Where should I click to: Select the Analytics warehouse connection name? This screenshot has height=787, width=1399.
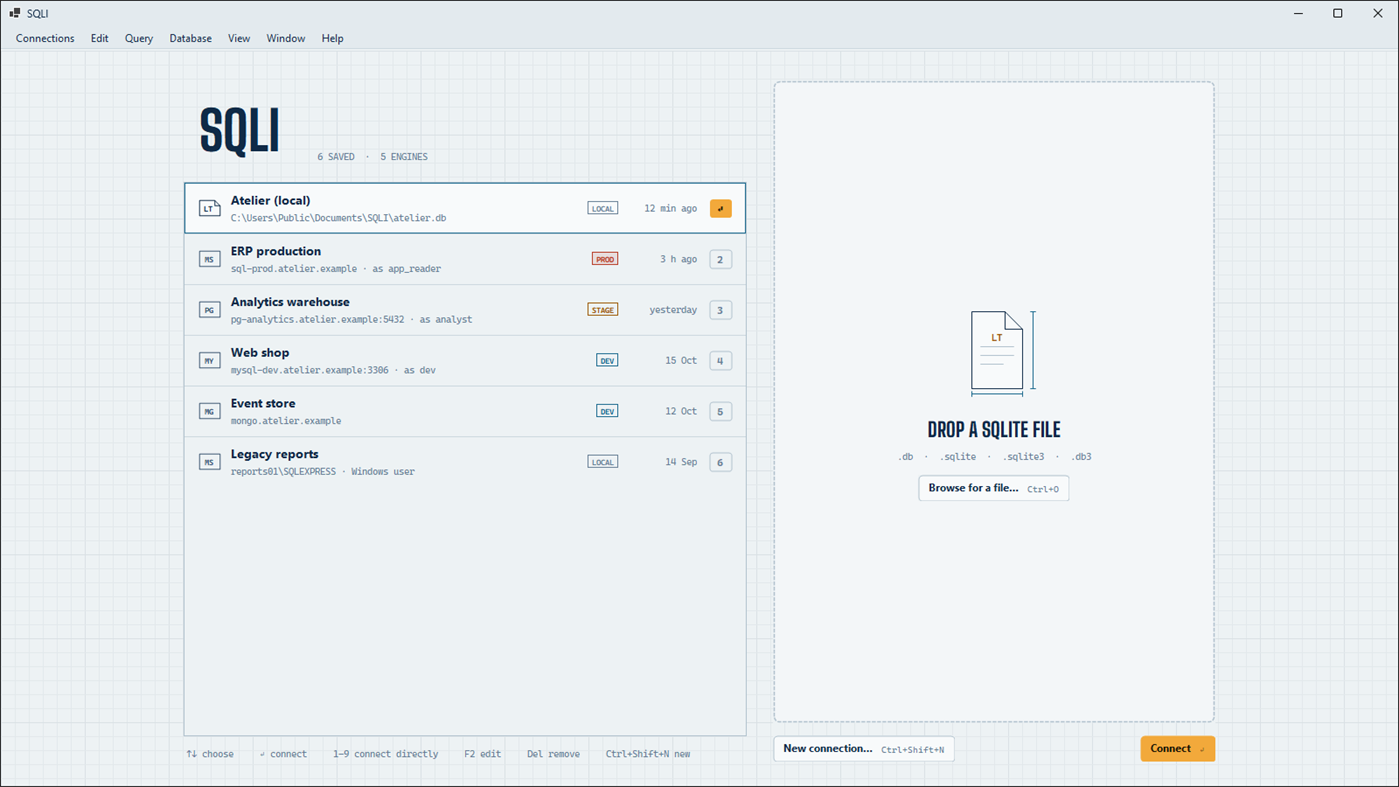[290, 302]
